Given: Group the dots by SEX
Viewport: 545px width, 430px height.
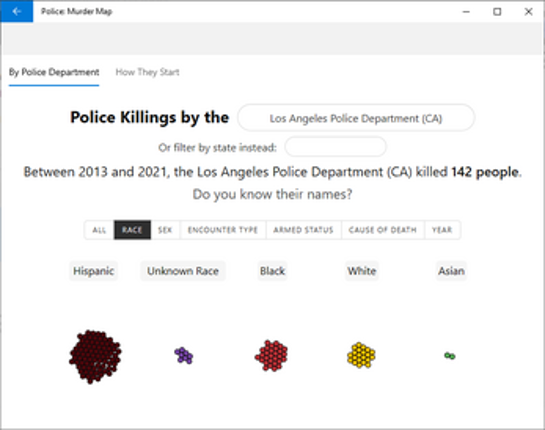Looking at the screenshot, I should [x=165, y=230].
